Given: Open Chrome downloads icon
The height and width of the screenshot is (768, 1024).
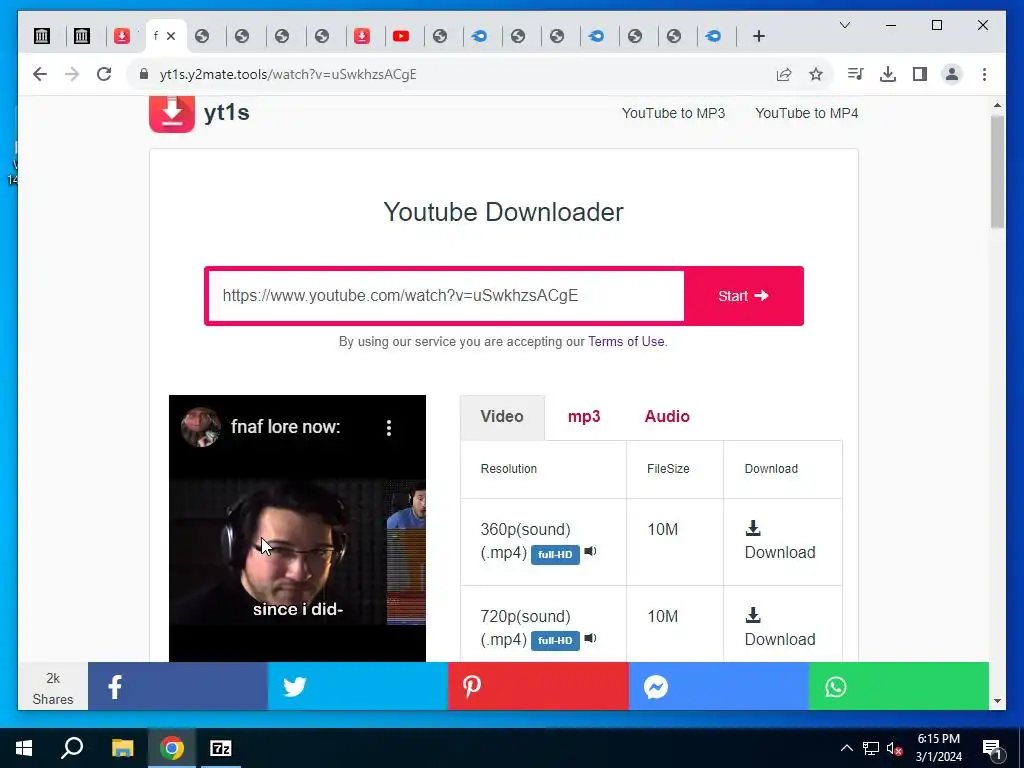Looking at the screenshot, I should coord(888,74).
